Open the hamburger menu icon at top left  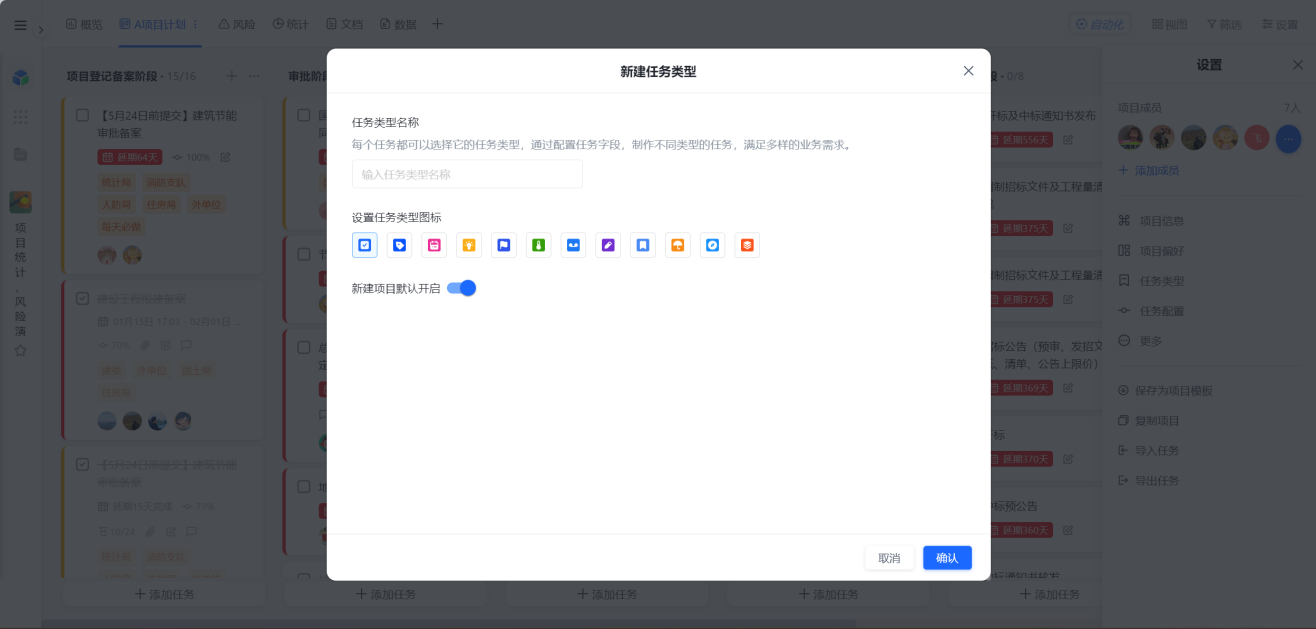20,25
